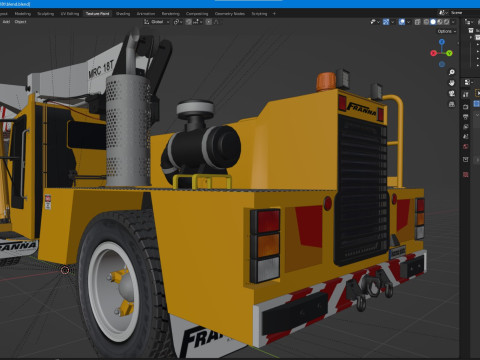Open the pivot point dropdown

178,22
